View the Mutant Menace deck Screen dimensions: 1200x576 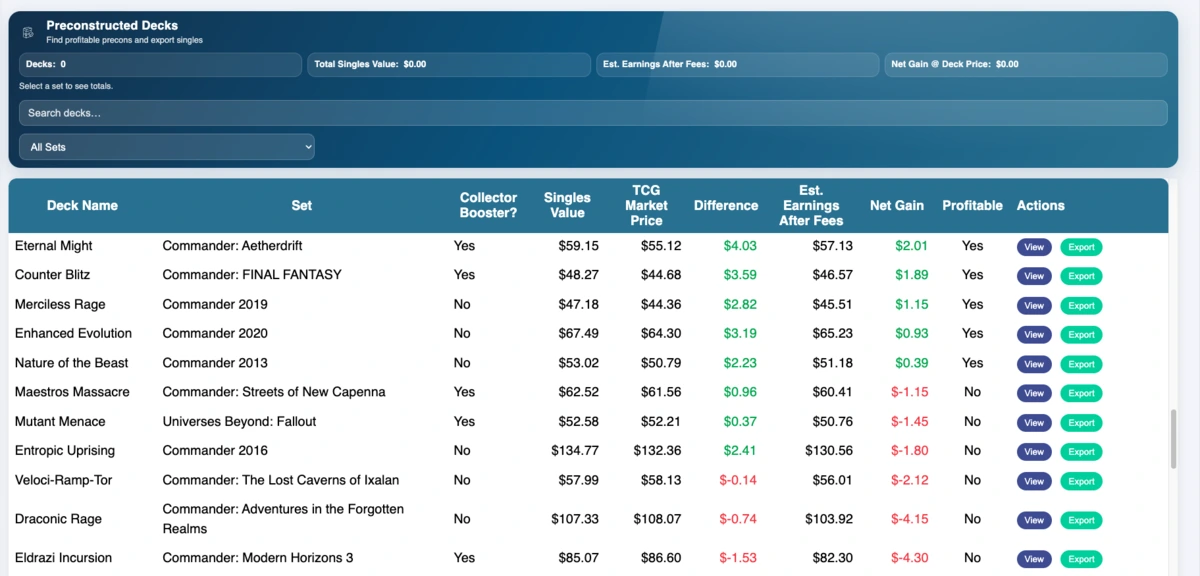tap(1033, 421)
